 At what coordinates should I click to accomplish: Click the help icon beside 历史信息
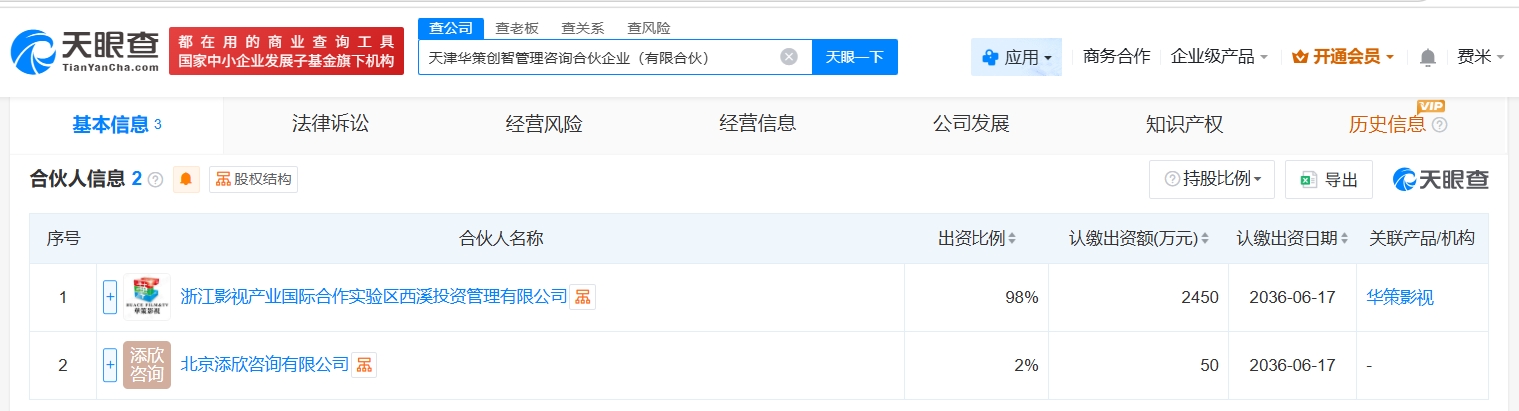[x=1439, y=125]
